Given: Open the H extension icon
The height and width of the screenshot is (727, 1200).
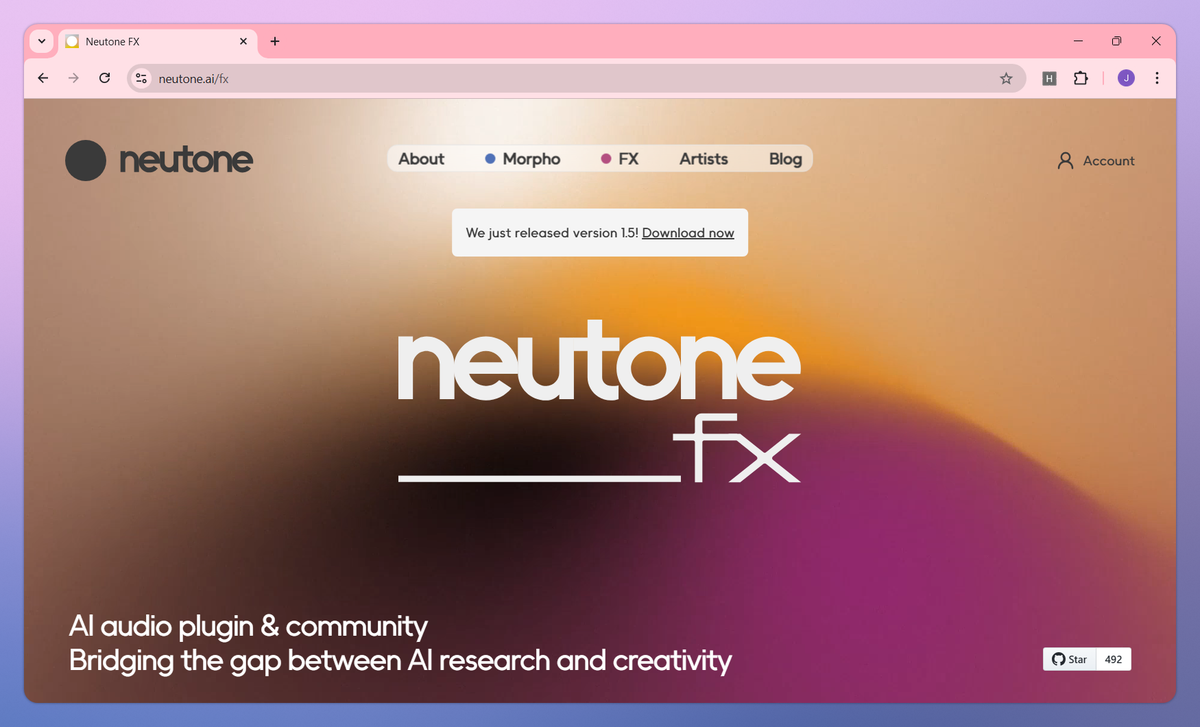Looking at the screenshot, I should (1049, 78).
